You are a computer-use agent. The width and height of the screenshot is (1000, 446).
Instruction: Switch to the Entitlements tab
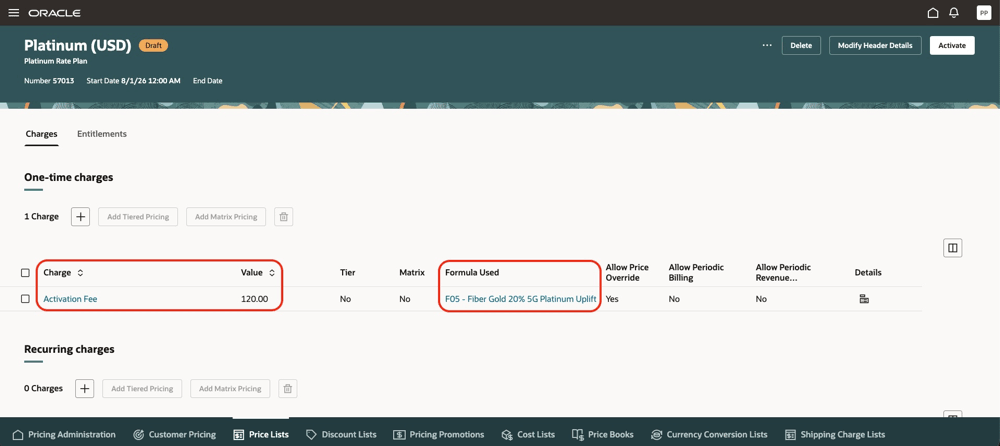102,134
